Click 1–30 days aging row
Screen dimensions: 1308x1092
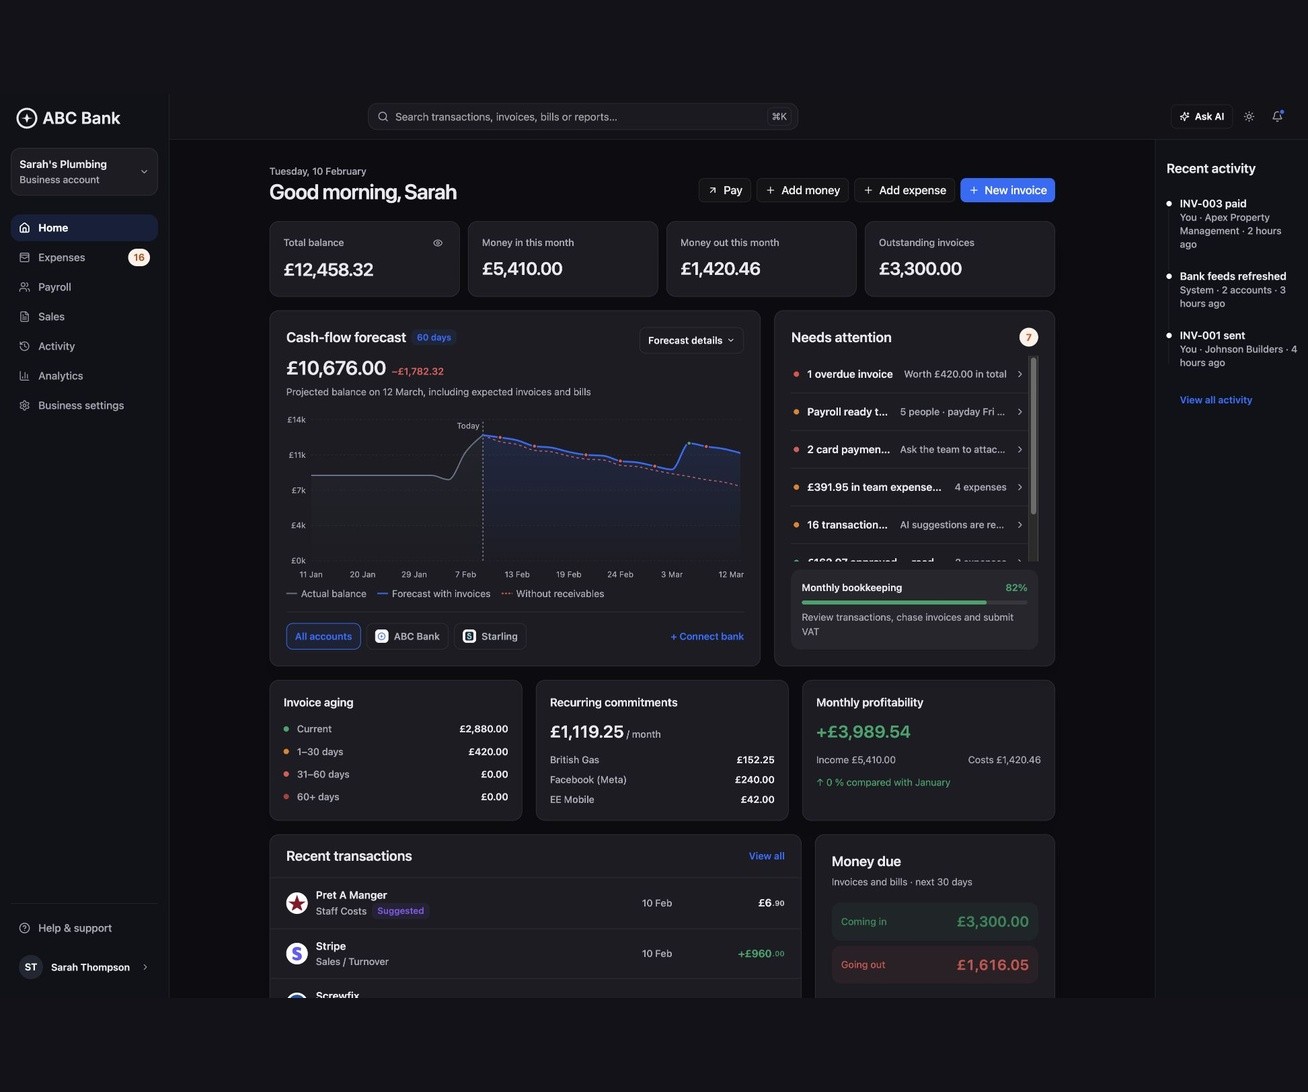(x=396, y=752)
